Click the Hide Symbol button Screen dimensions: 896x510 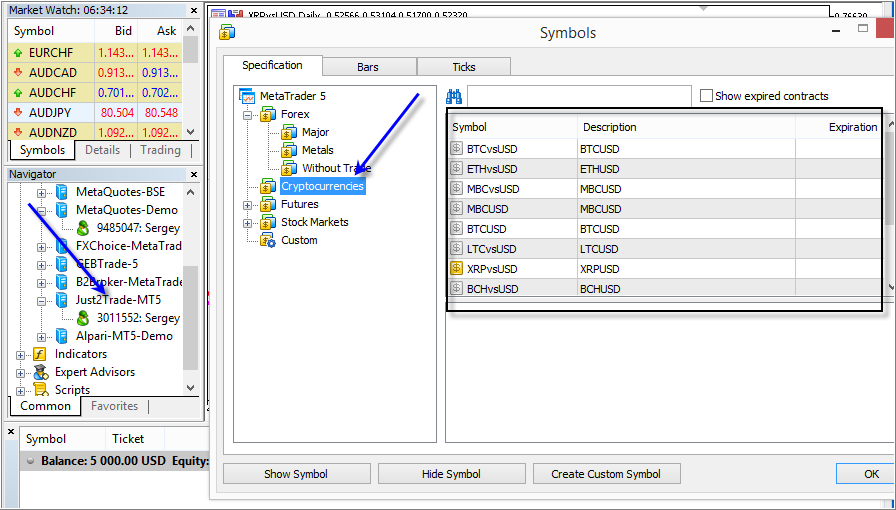(x=451, y=474)
